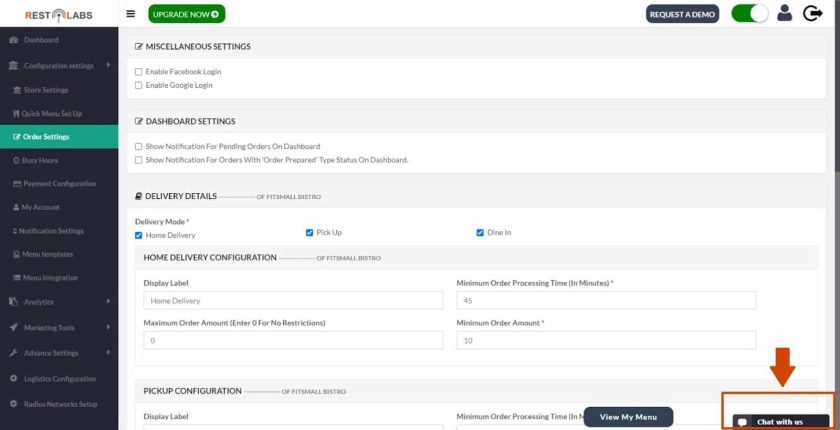Expand the Analytics sidebar section
Image resolution: width=840 pixels, height=430 pixels.
[x=59, y=302]
